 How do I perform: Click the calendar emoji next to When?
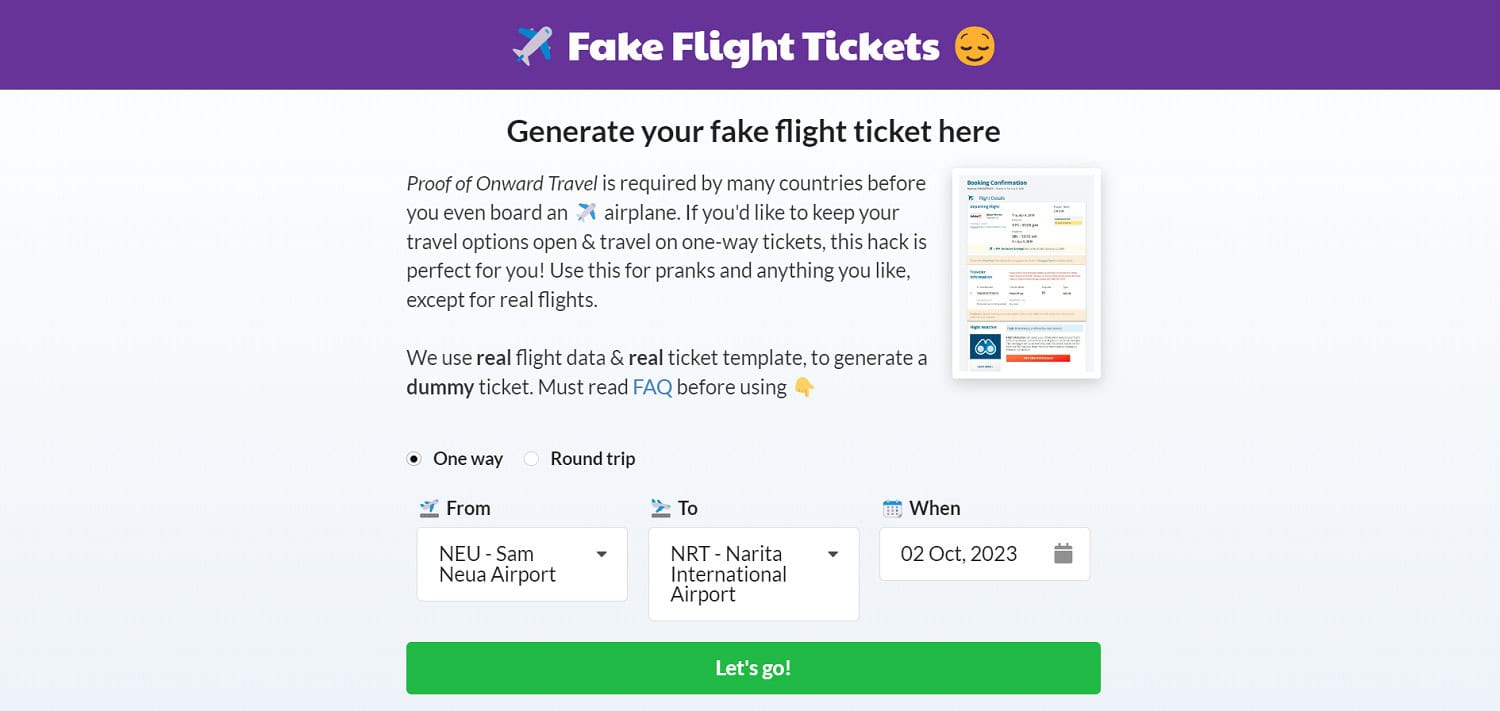click(892, 508)
